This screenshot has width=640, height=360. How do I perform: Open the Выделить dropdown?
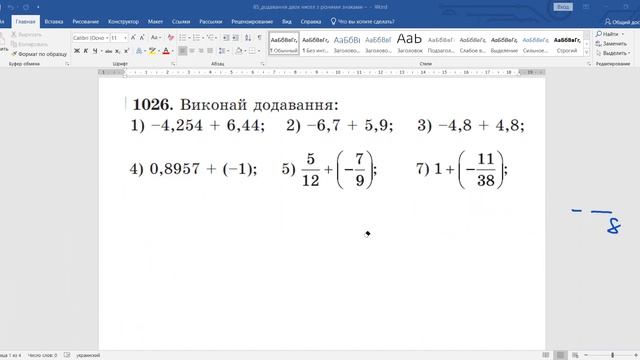pyautogui.click(x=612, y=53)
